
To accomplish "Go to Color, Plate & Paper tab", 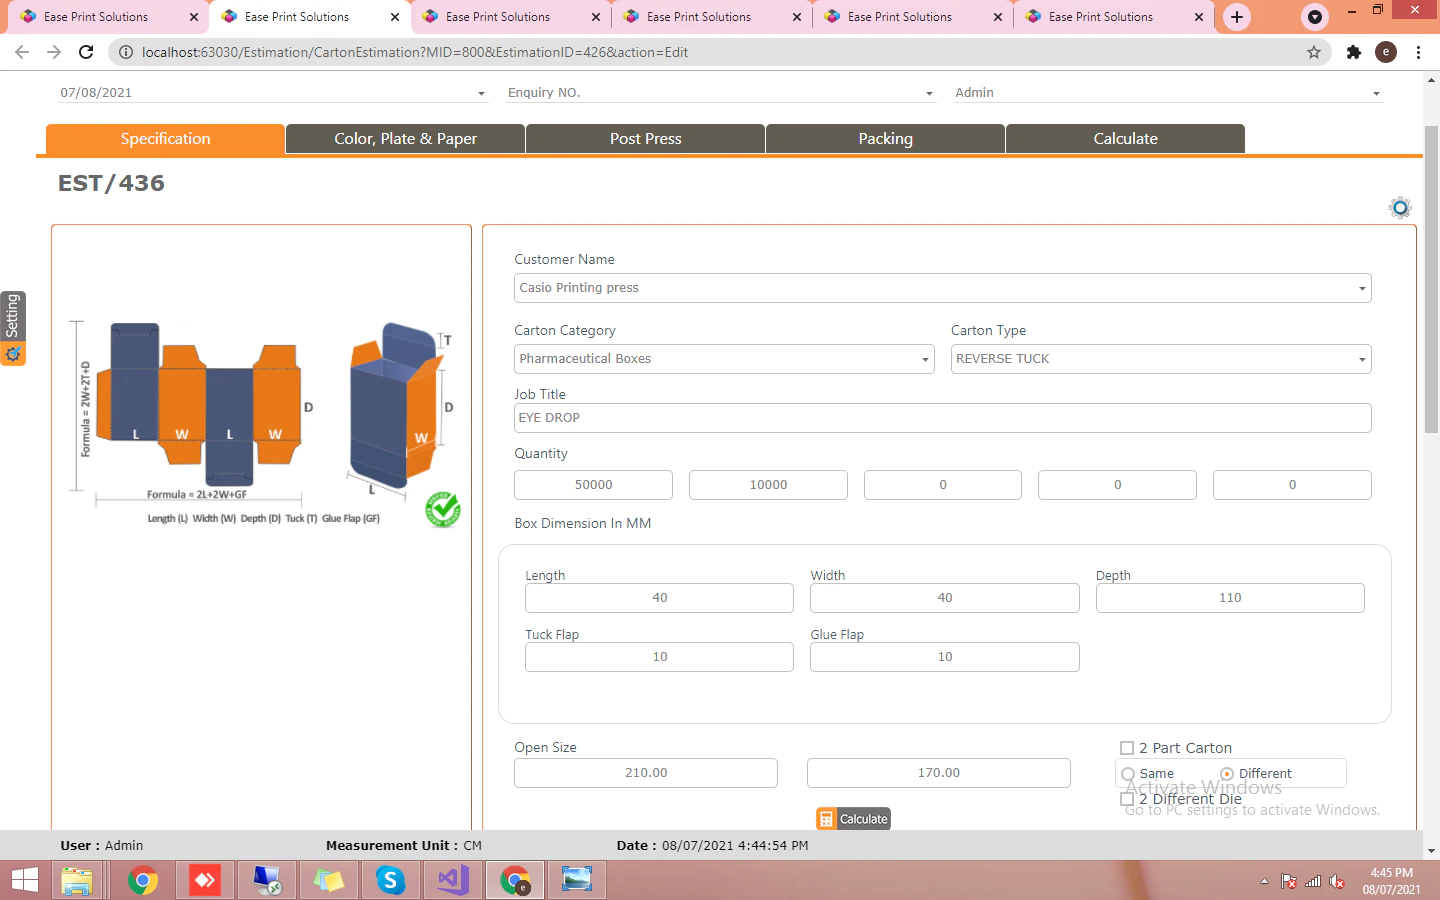I will tap(405, 139).
